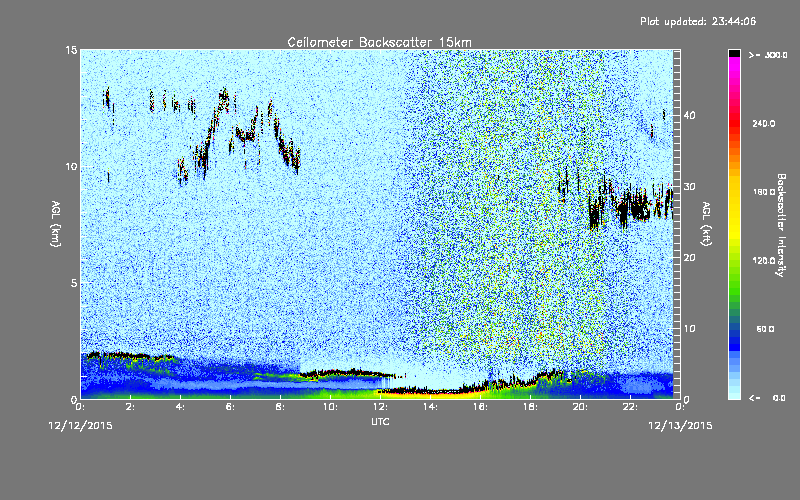Click the '12/13/2015' end date label
The height and width of the screenshot is (500, 800).
click(680, 425)
